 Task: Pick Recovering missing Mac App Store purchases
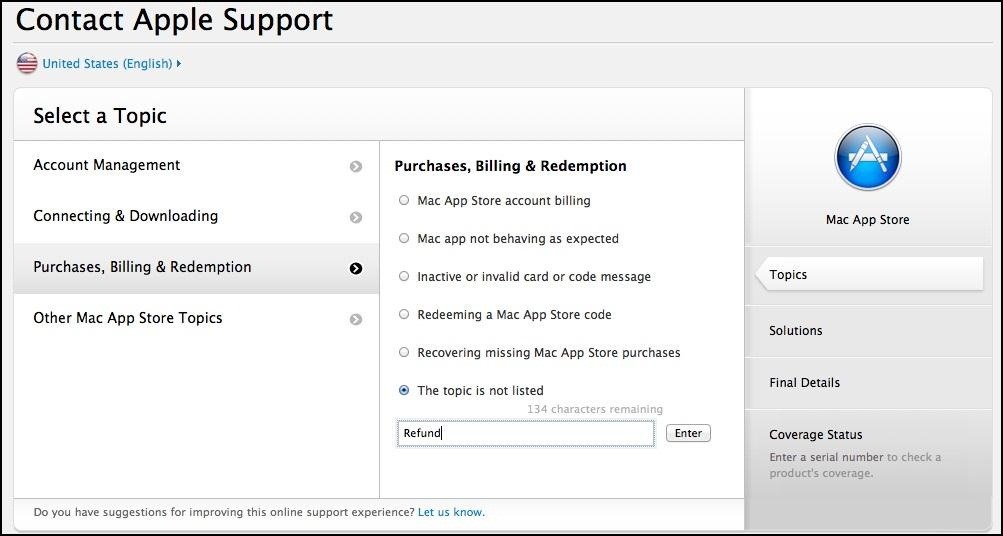[404, 352]
